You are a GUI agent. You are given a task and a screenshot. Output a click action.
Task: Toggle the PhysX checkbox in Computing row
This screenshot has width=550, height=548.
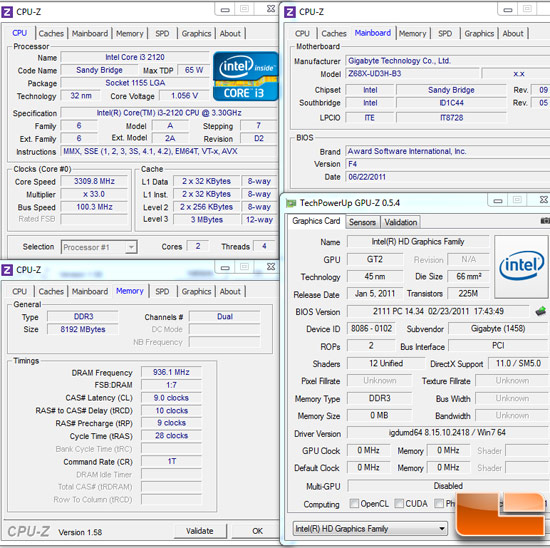439,503
